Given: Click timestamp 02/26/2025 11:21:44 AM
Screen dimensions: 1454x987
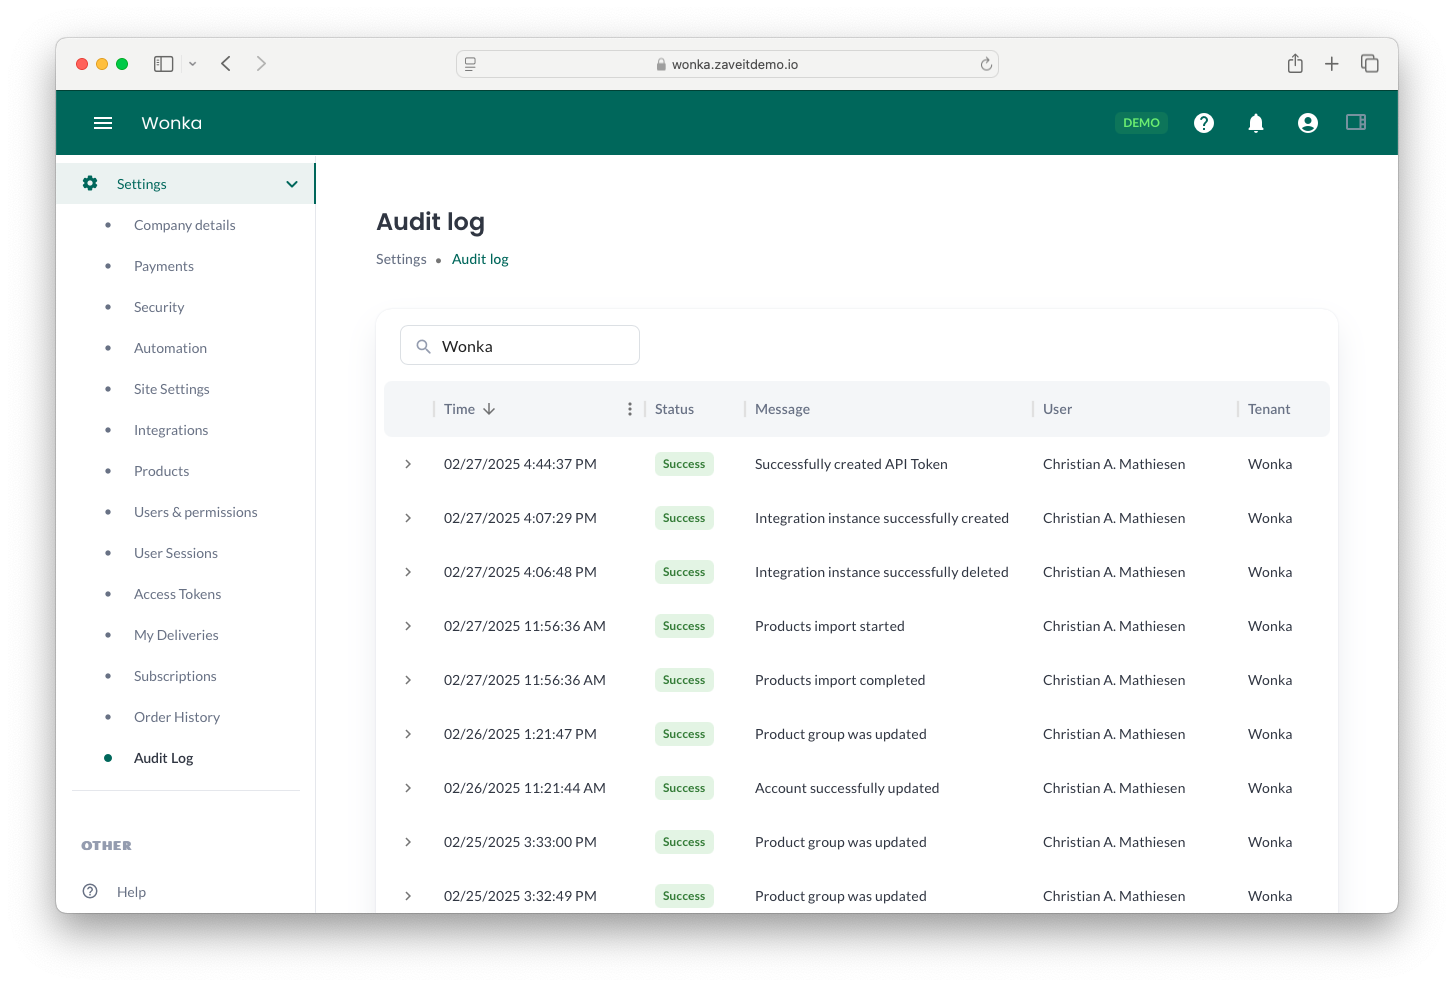Looking at the screenshot, I should point(525,788).
